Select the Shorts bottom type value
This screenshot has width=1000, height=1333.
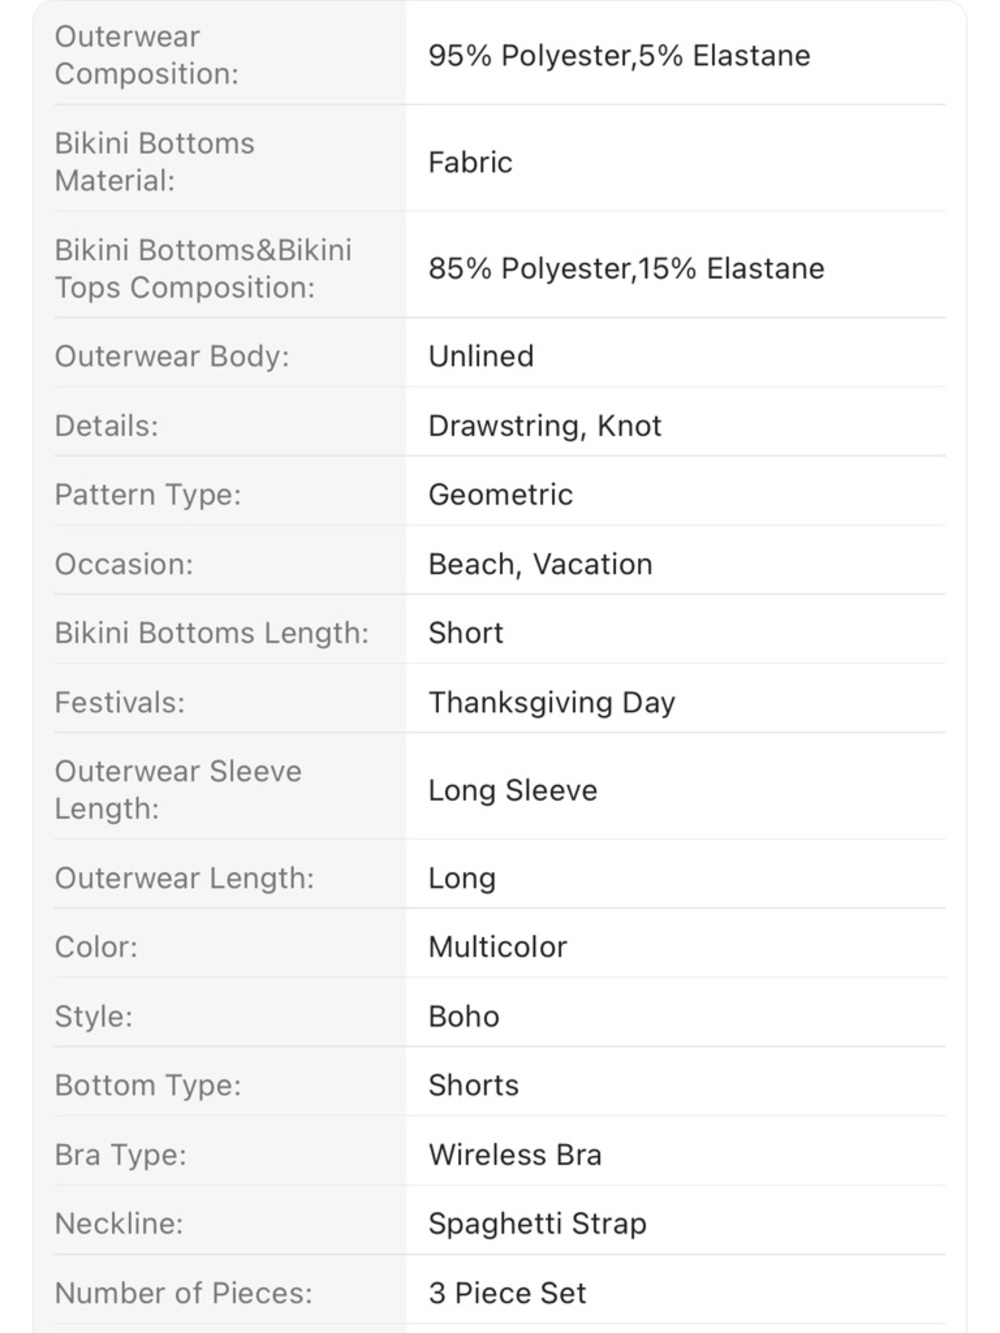point(473,1086)
